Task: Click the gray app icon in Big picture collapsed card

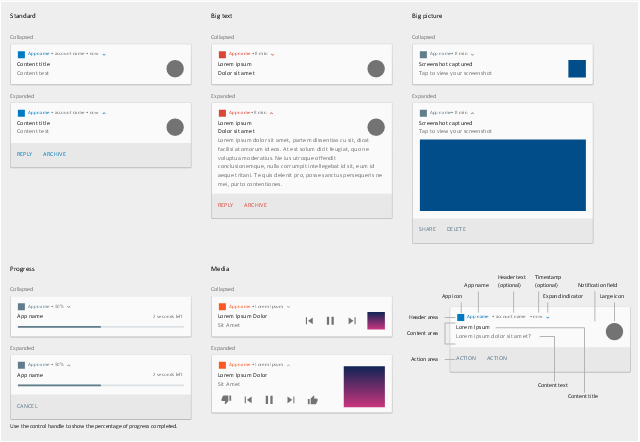Action: tap(423, 54)
